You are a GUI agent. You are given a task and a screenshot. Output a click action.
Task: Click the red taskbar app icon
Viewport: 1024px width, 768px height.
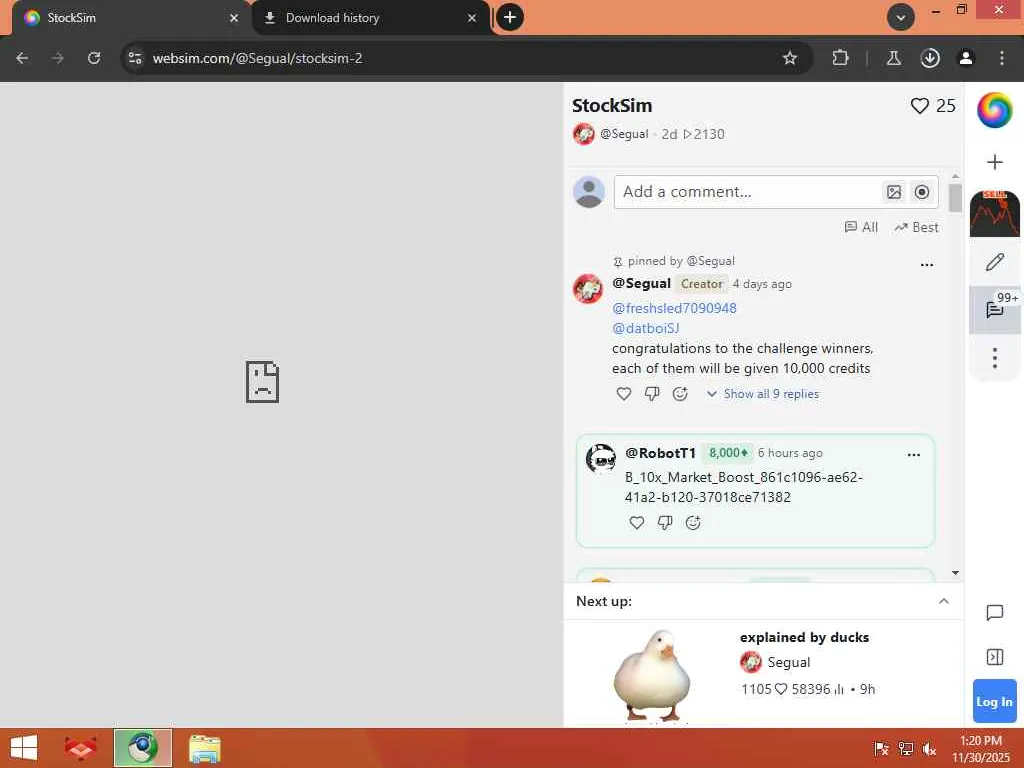tap(80, 748)
